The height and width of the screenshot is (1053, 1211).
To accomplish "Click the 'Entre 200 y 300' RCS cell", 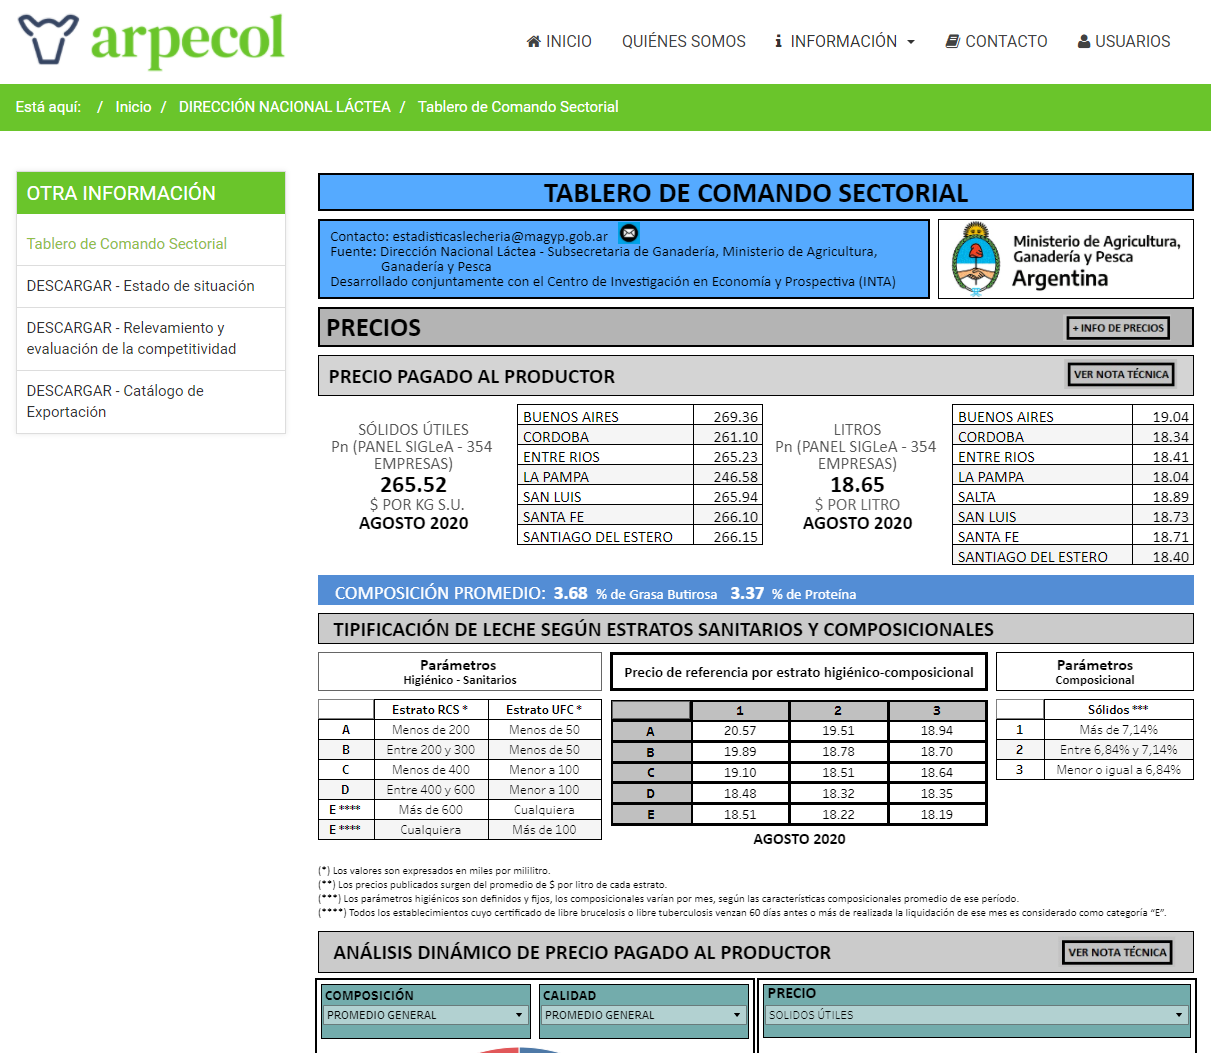I will pyautogui.click(x=431, y=750).
